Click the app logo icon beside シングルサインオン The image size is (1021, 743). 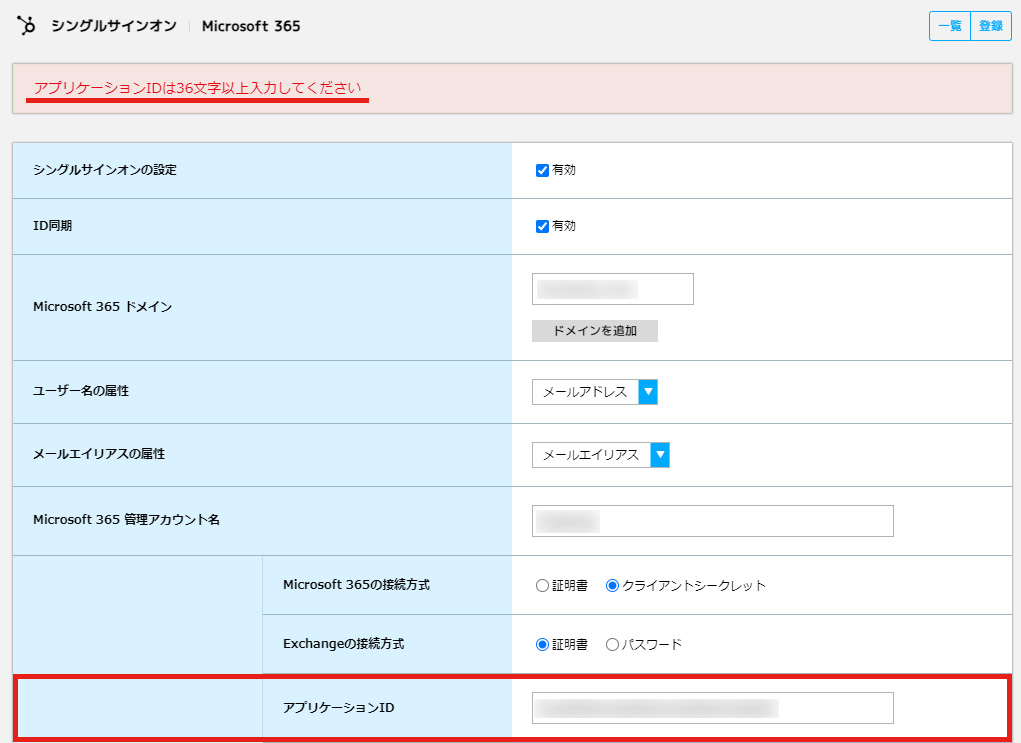coord(26,25)
